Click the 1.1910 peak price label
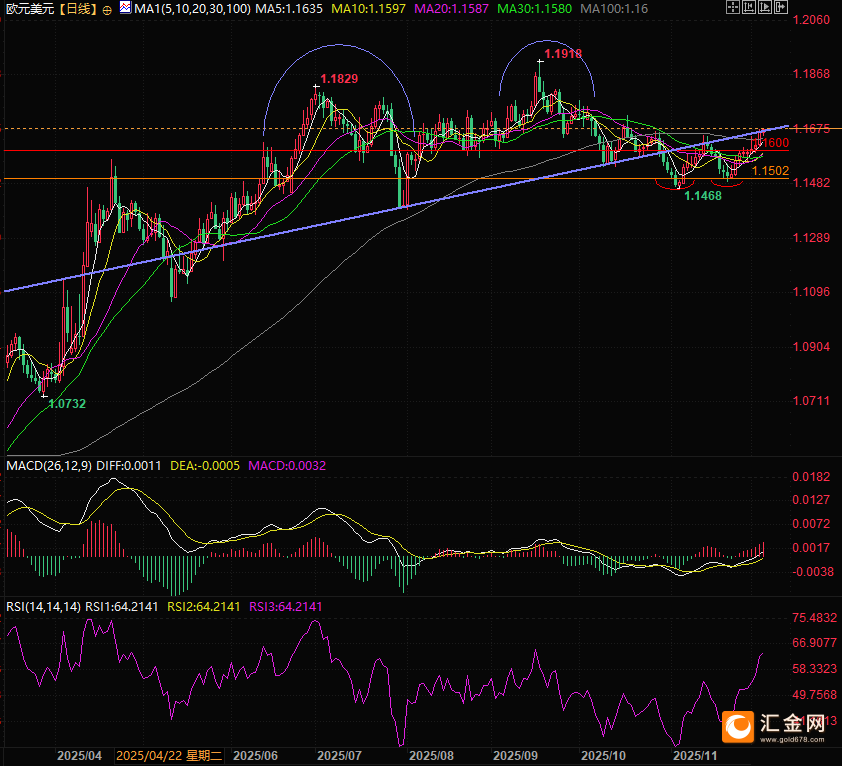842x766 pixels. coord(562,52)
